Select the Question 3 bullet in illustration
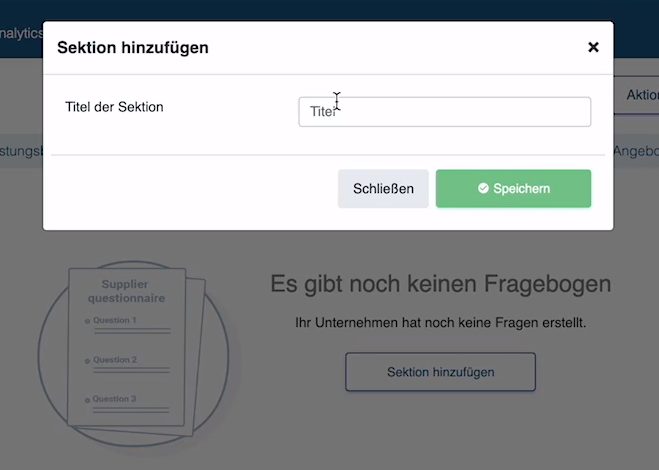659x470 pixels. point(88,399)
